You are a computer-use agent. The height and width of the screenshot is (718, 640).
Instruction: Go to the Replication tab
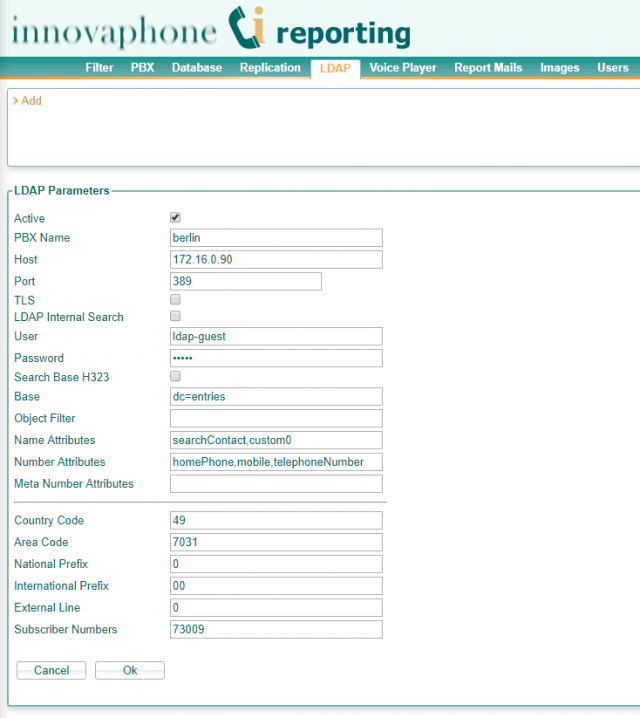click(270, 68)
